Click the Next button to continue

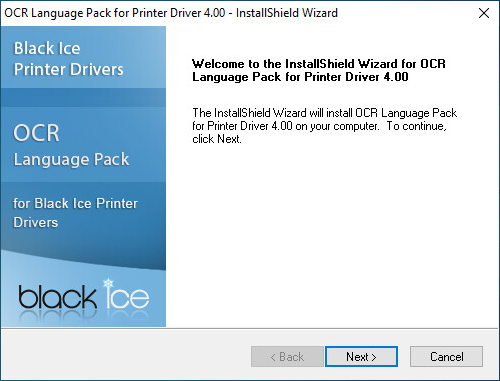[361, 357]
